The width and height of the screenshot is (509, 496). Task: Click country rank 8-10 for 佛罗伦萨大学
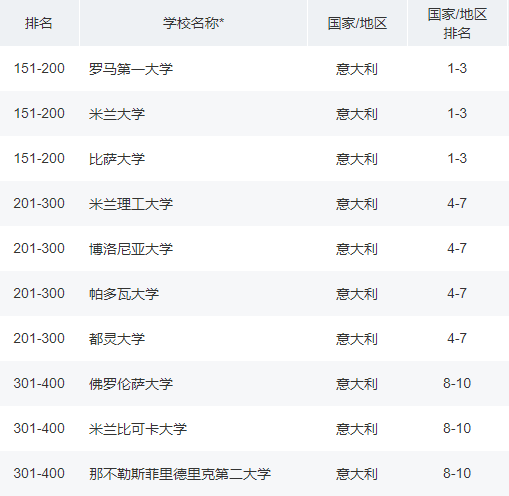(457, 383)
